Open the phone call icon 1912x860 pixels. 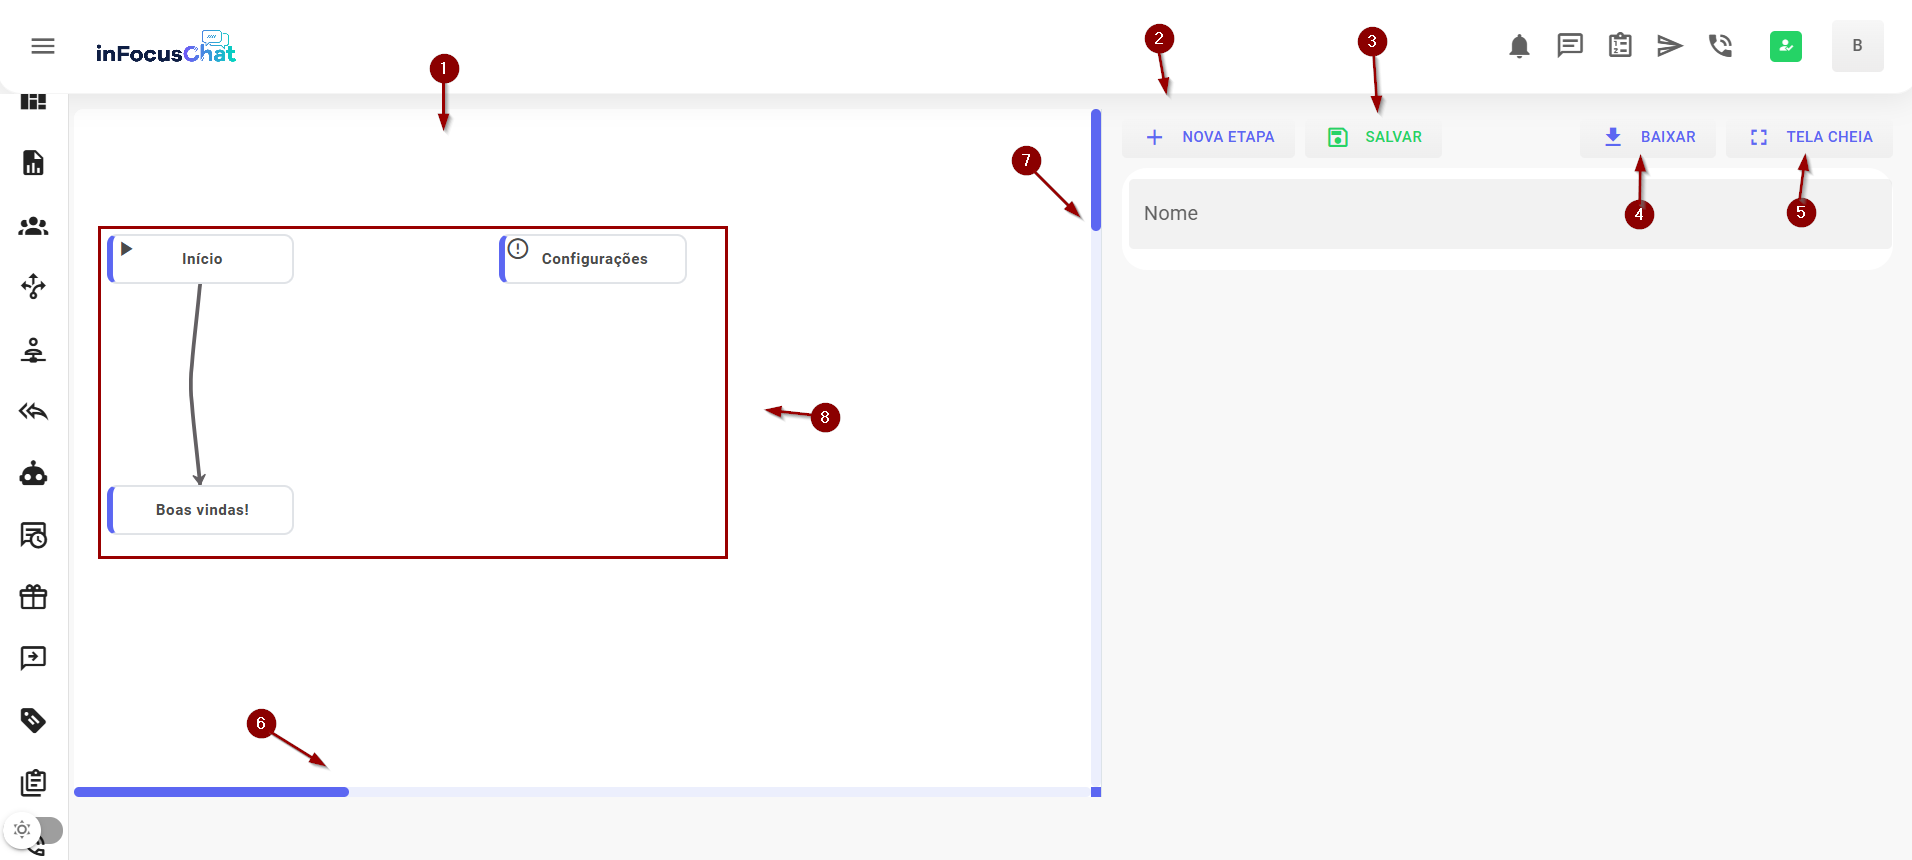(1720, 46)
